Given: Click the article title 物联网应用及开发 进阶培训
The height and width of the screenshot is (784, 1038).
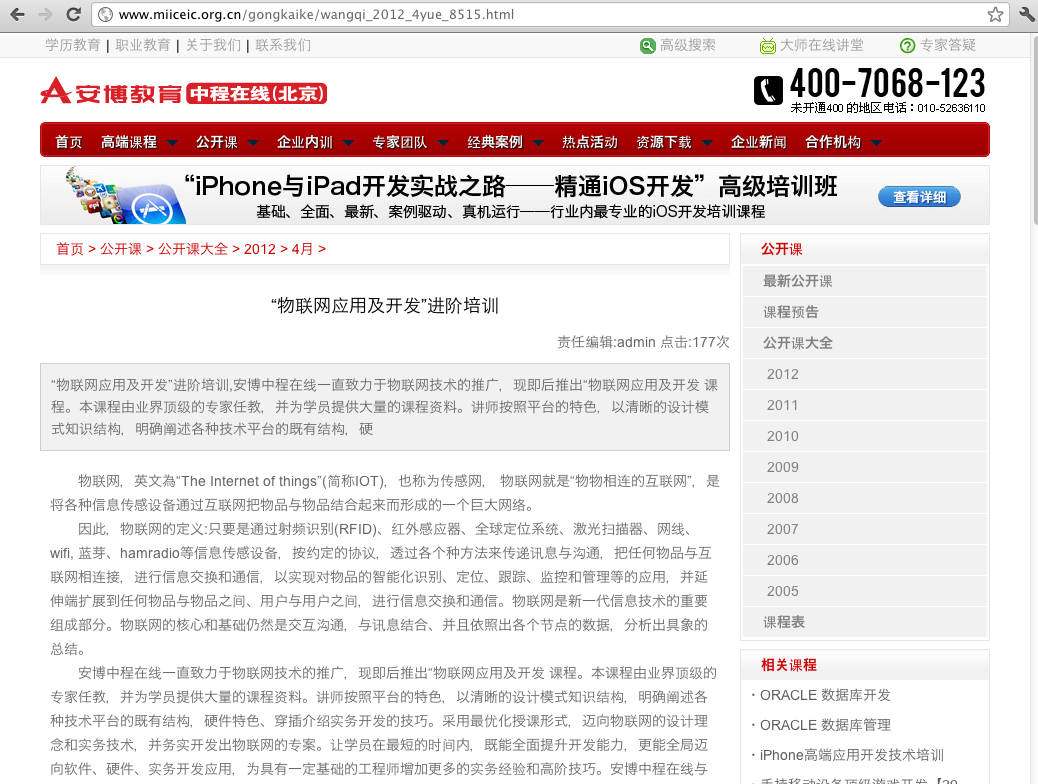Looking at the screenshot, I should (385, 305).
